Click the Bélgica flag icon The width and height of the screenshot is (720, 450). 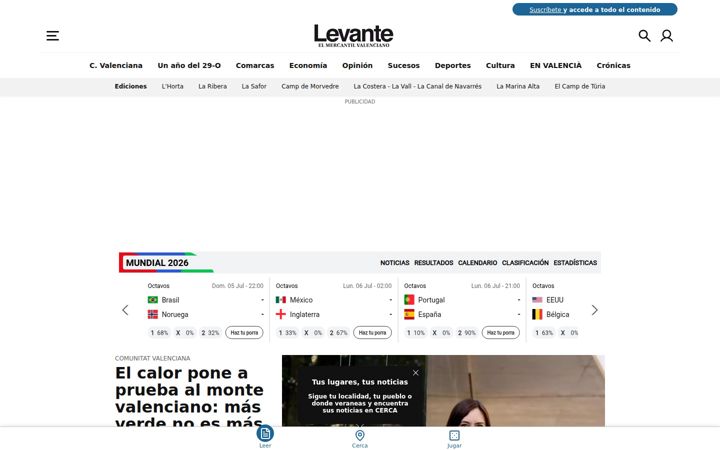(537, 315)
